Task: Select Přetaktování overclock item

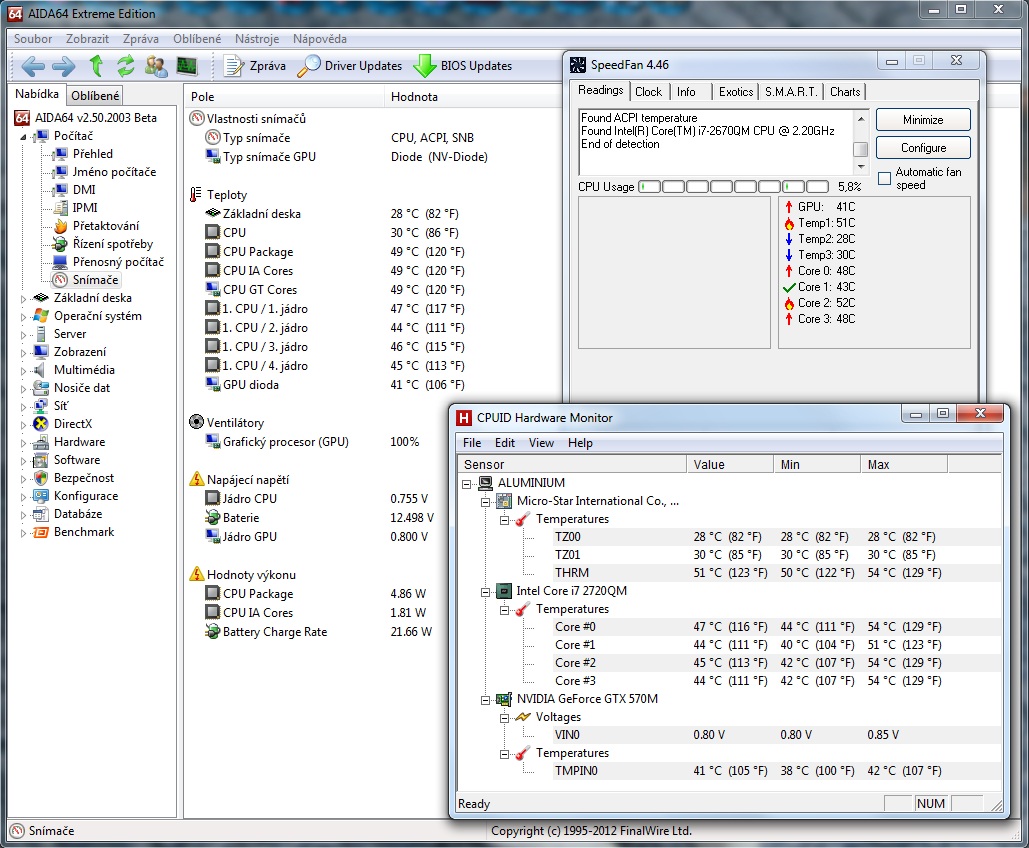Action: pyautogui.click(x=106, y=226)
